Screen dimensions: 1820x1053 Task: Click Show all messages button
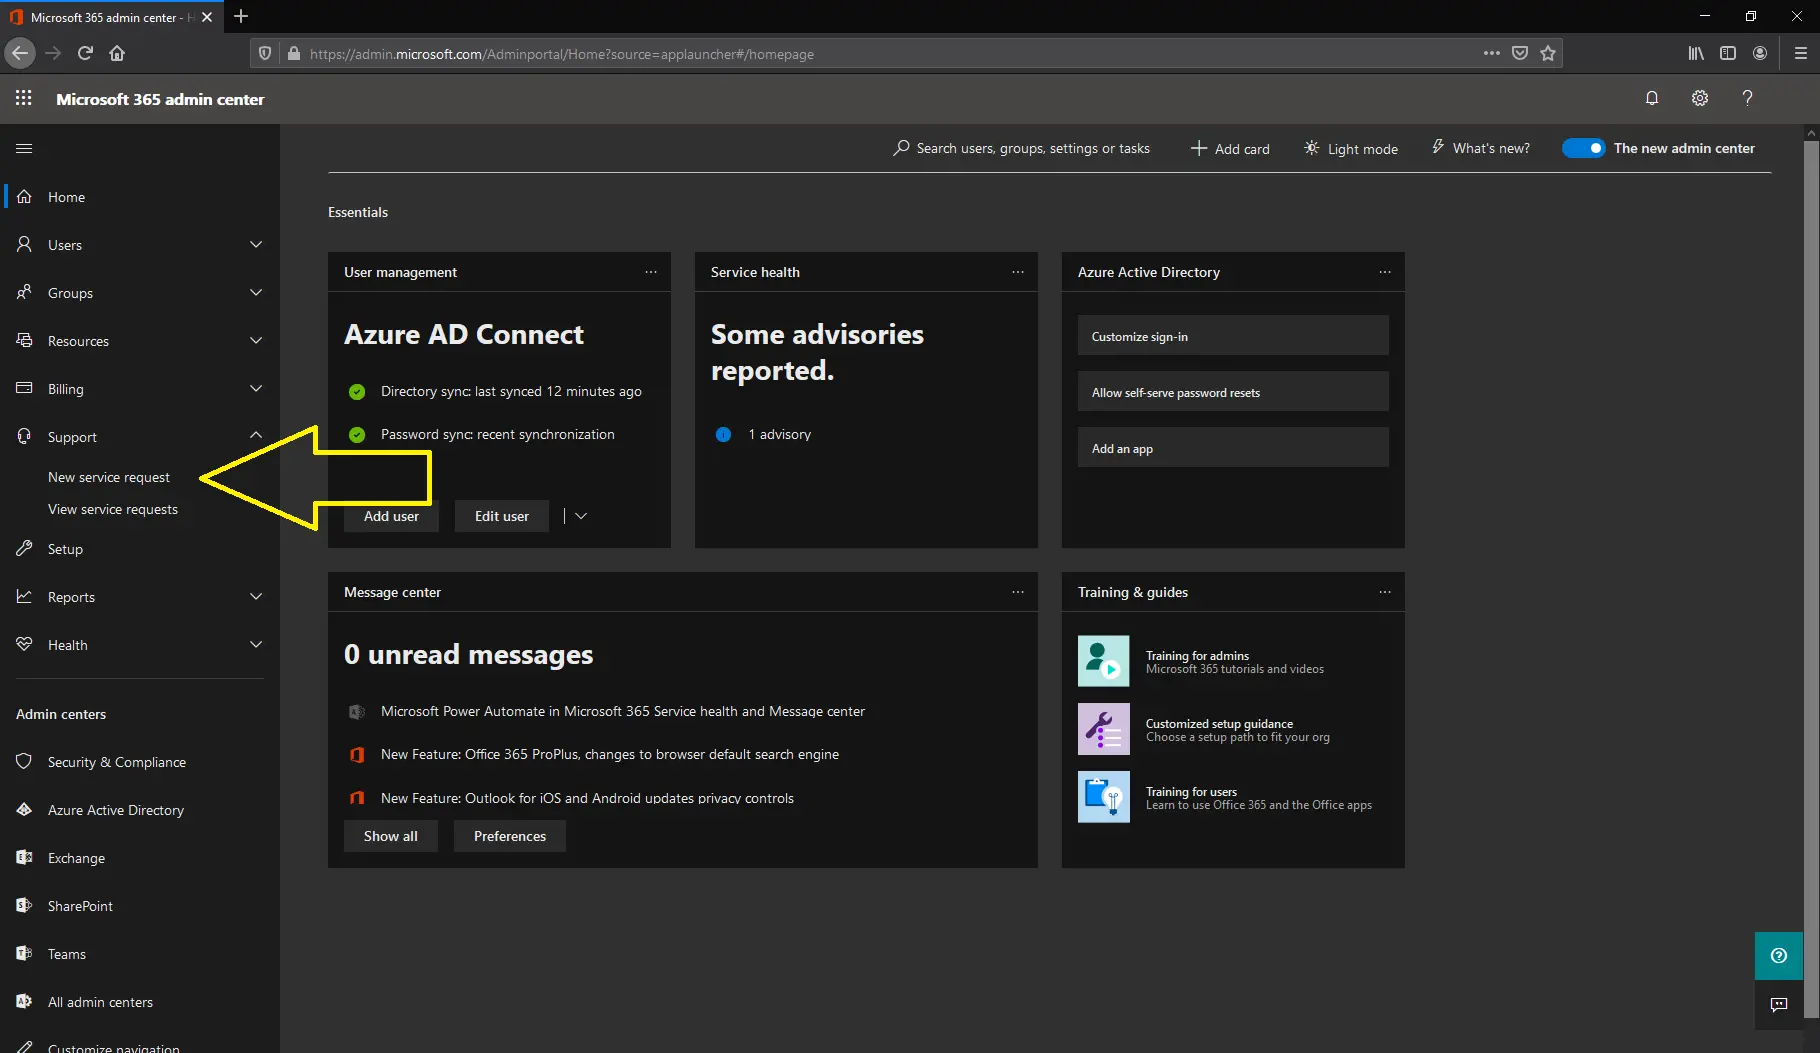[x=391, y=836]
